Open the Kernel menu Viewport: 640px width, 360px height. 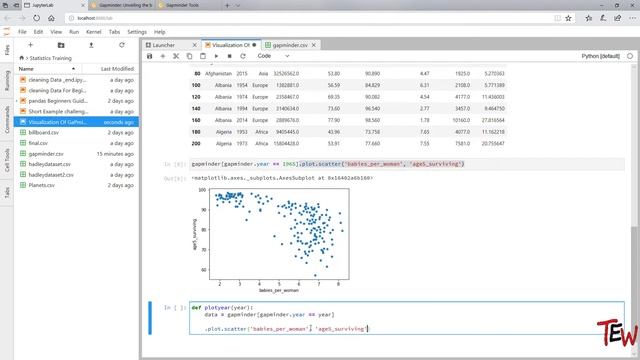click(x=93, y=32)
